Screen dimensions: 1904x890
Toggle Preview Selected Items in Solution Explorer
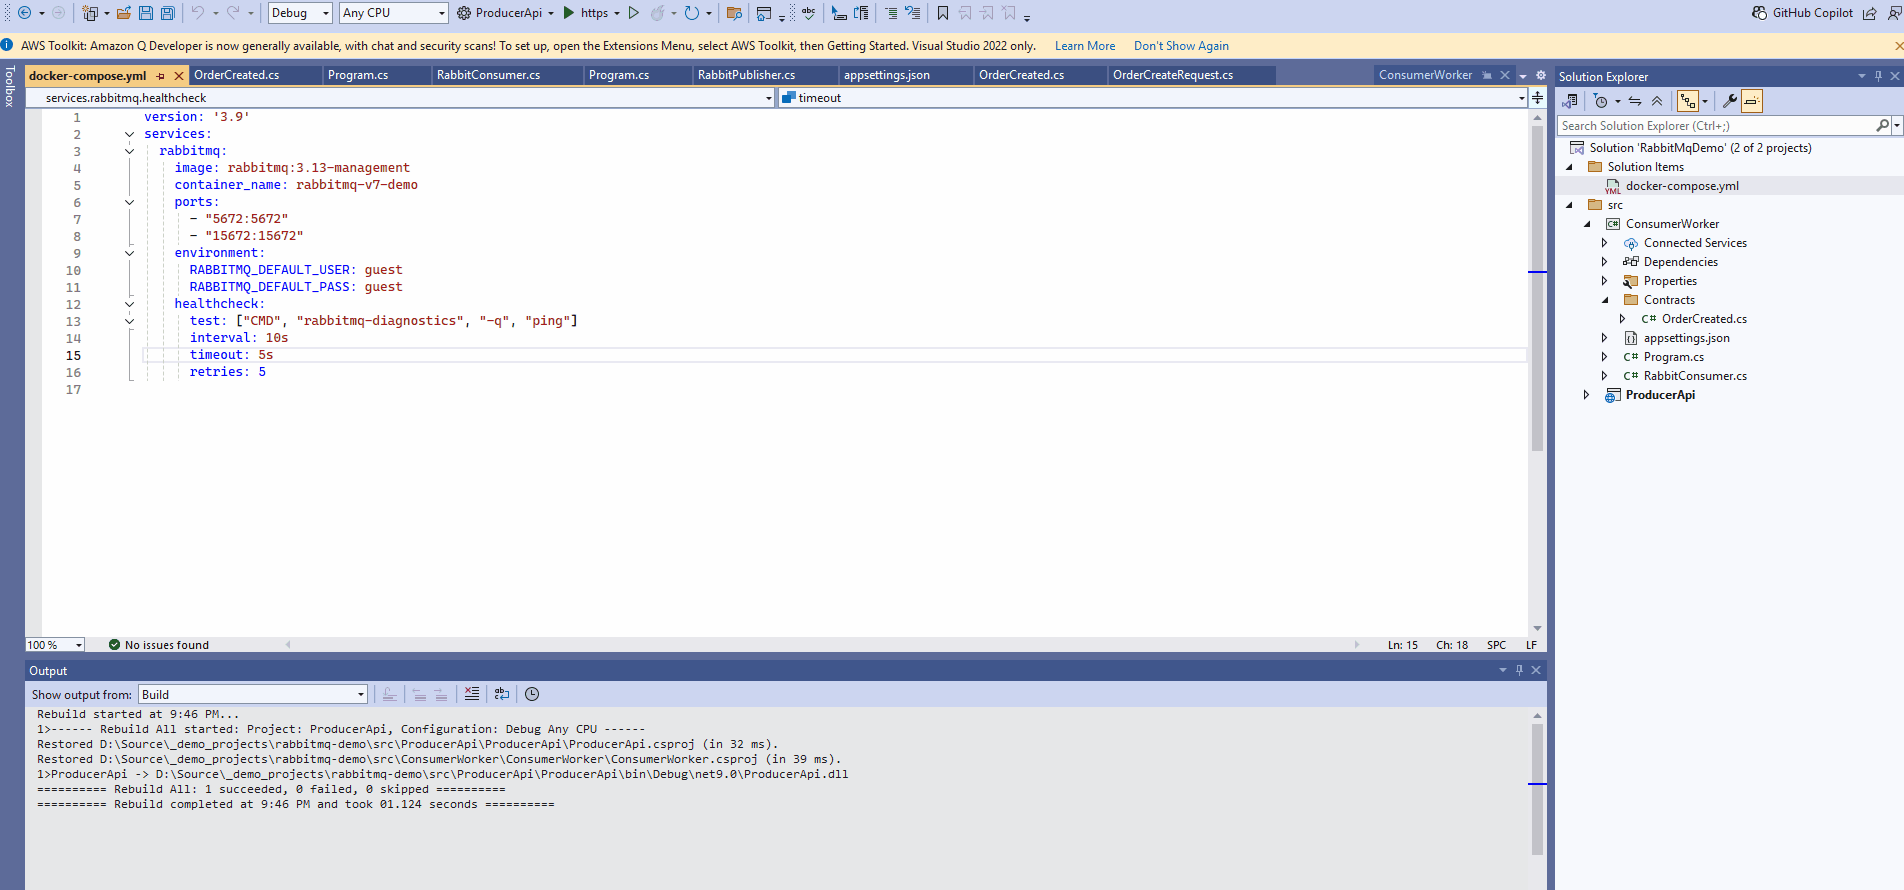(1751, 101)
